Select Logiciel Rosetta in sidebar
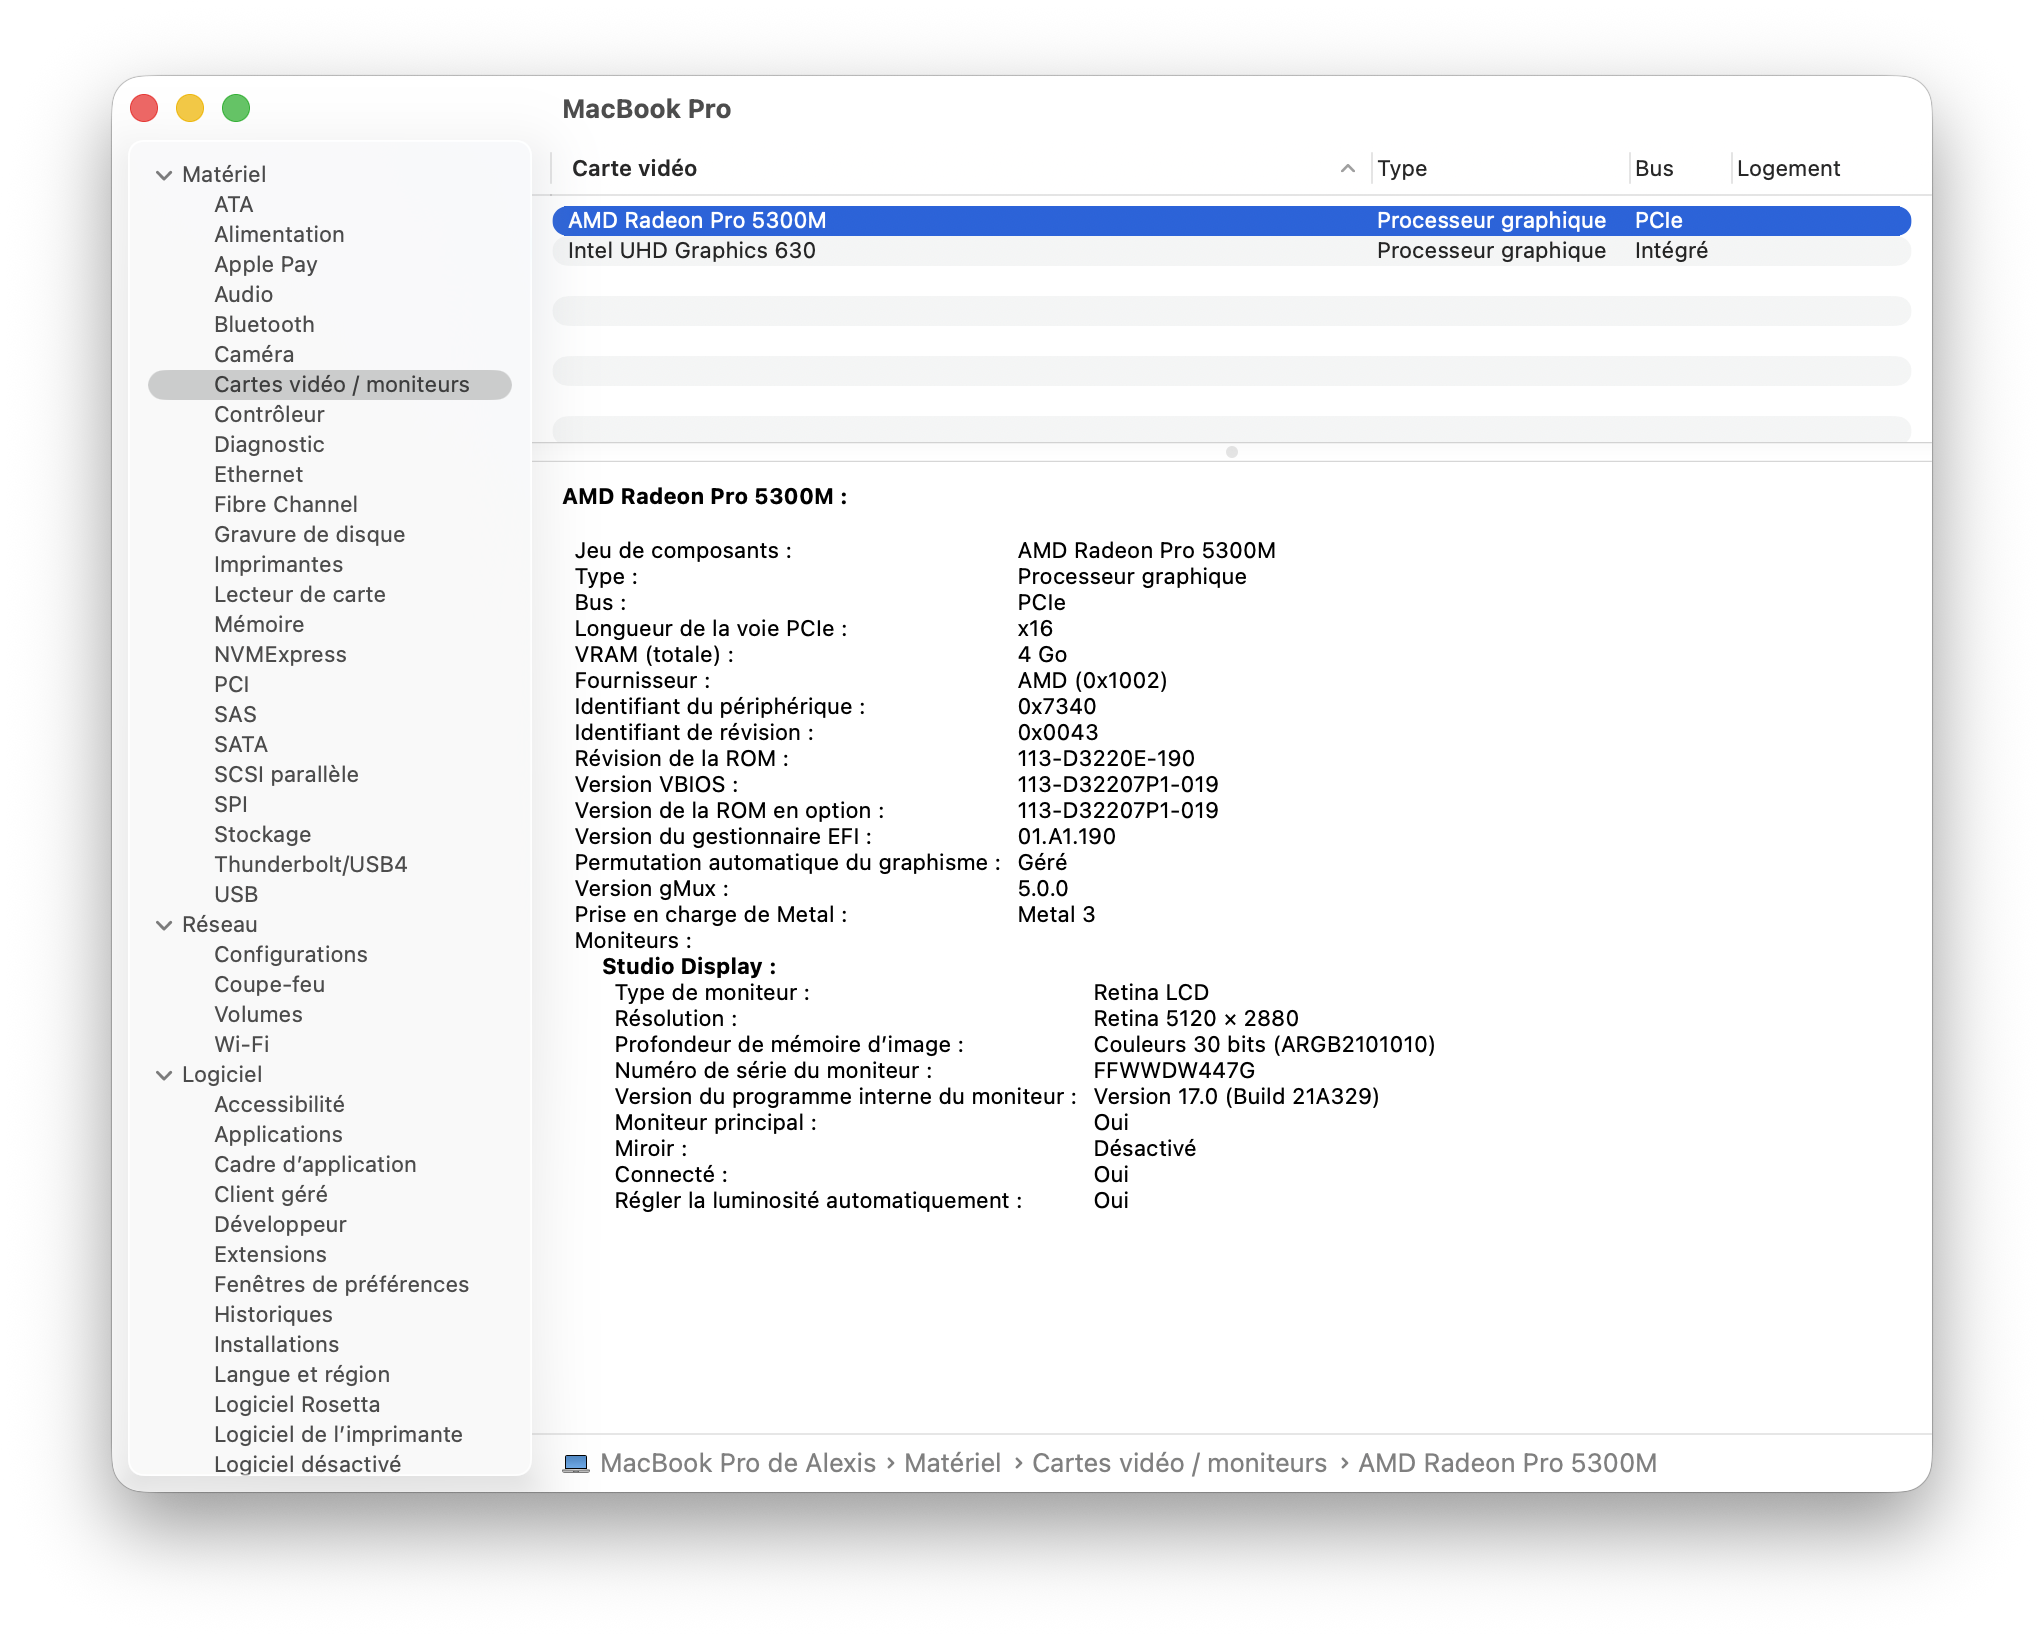Image resolution: width=2044 pixels, height=1640 pixels. tap(297, 1404)
